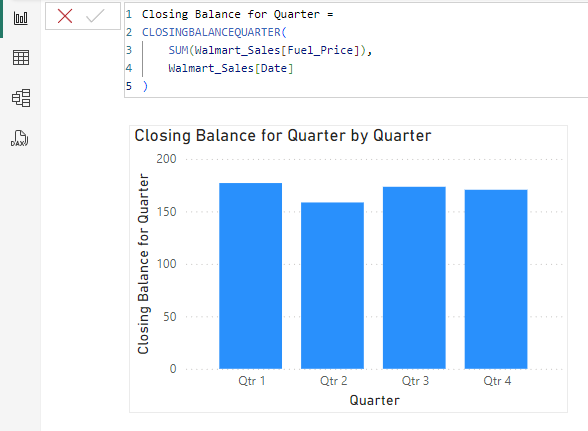Click the 50 y-axis value
The image size is (588, 431).
click(170, 317)
